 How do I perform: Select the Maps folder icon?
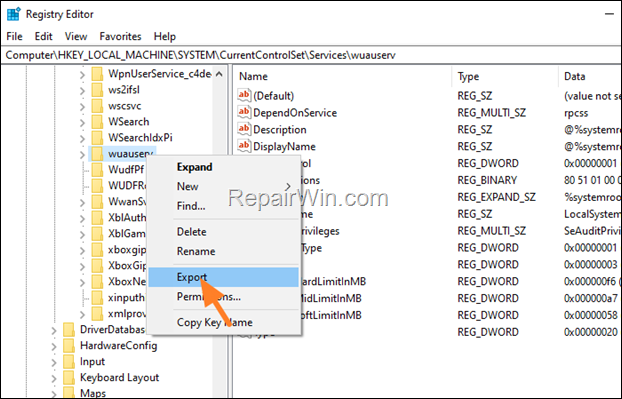69,393
